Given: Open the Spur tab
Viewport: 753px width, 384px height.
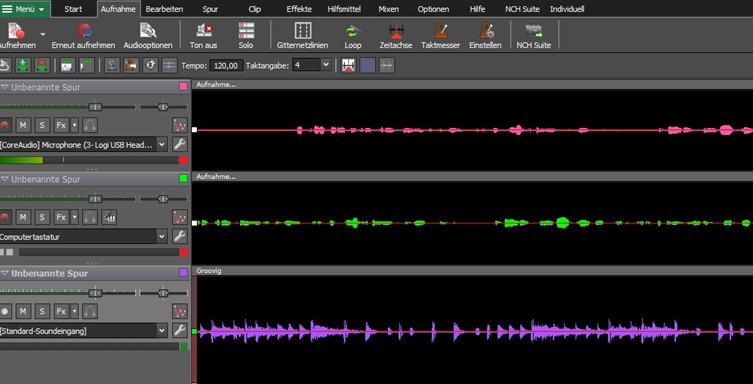Looking at the screenshot, I should coord(210,9).
